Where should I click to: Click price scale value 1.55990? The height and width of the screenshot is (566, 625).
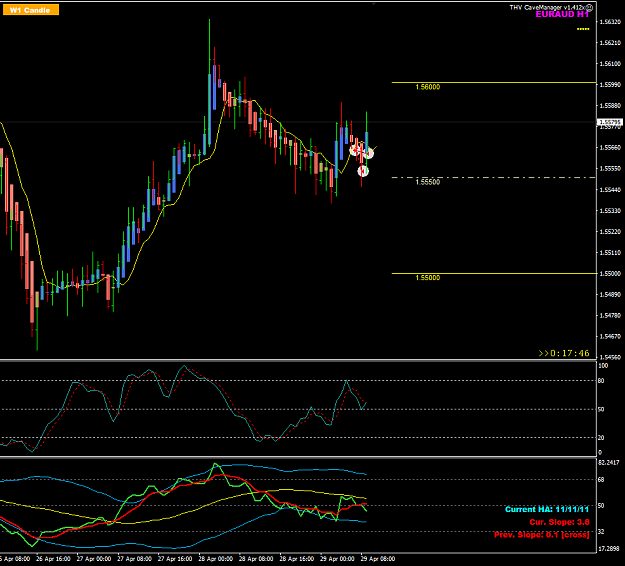pyautogui.click(x=610, y=85)
